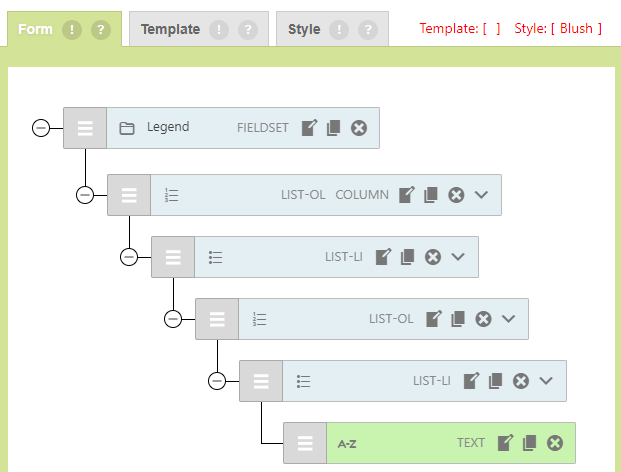The image size is (621, 472).
Task: Remove the green TEXT field row
Action: click(x=555, y=443)
